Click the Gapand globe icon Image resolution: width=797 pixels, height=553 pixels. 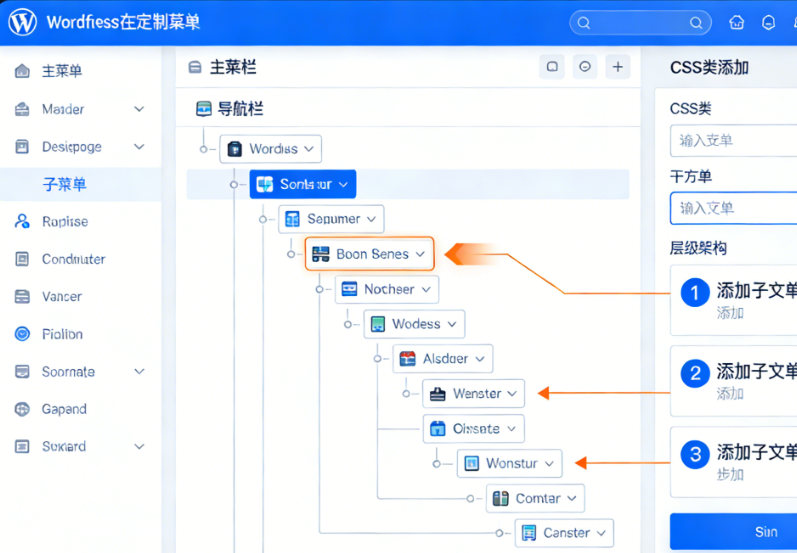[22, 409]
